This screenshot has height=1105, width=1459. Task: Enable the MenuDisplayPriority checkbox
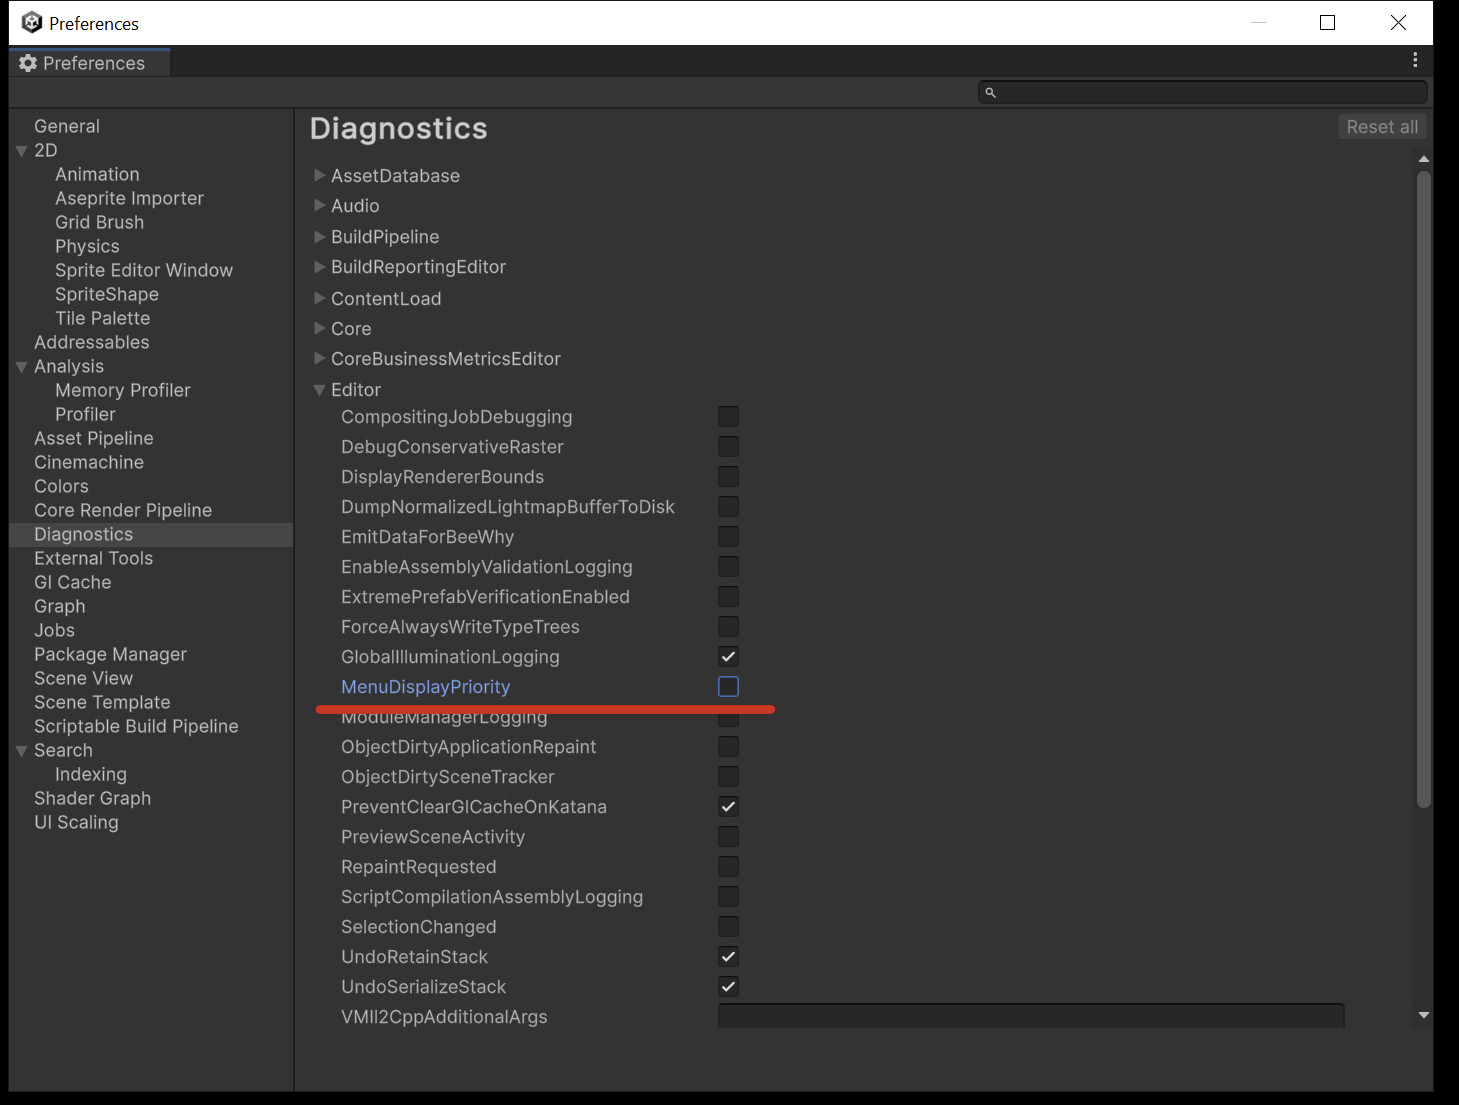click(728, 686)
